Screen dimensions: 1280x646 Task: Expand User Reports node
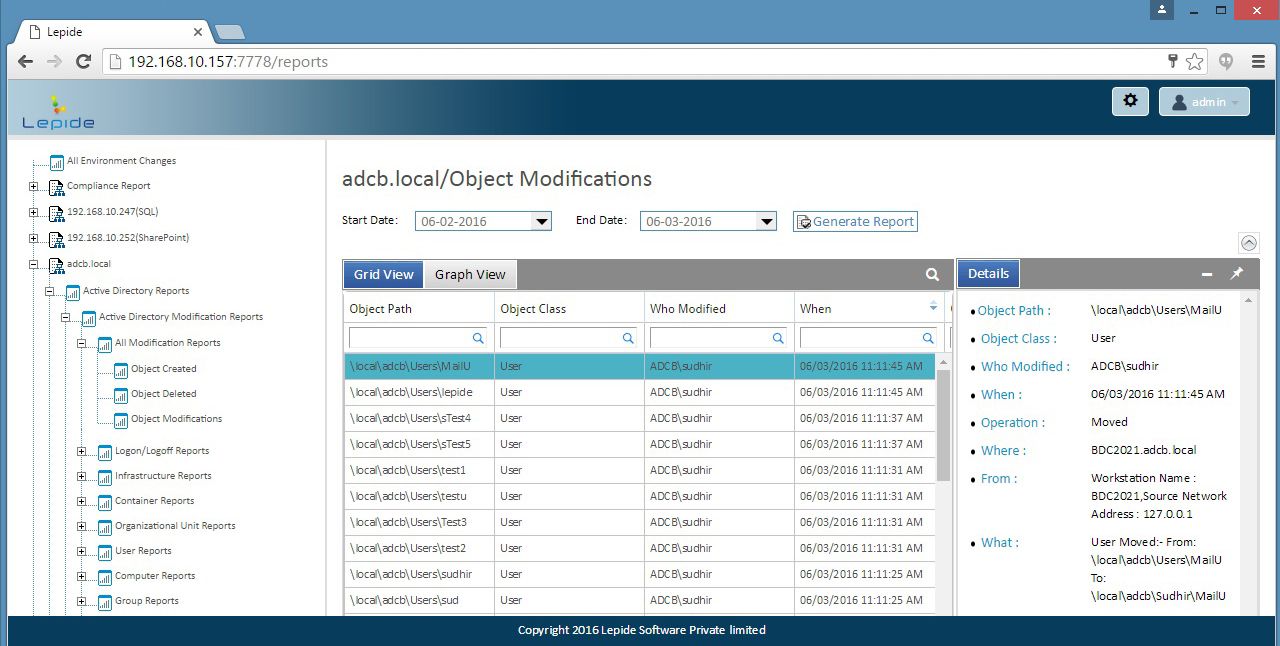pyautogui.click(x=82, y=551)
